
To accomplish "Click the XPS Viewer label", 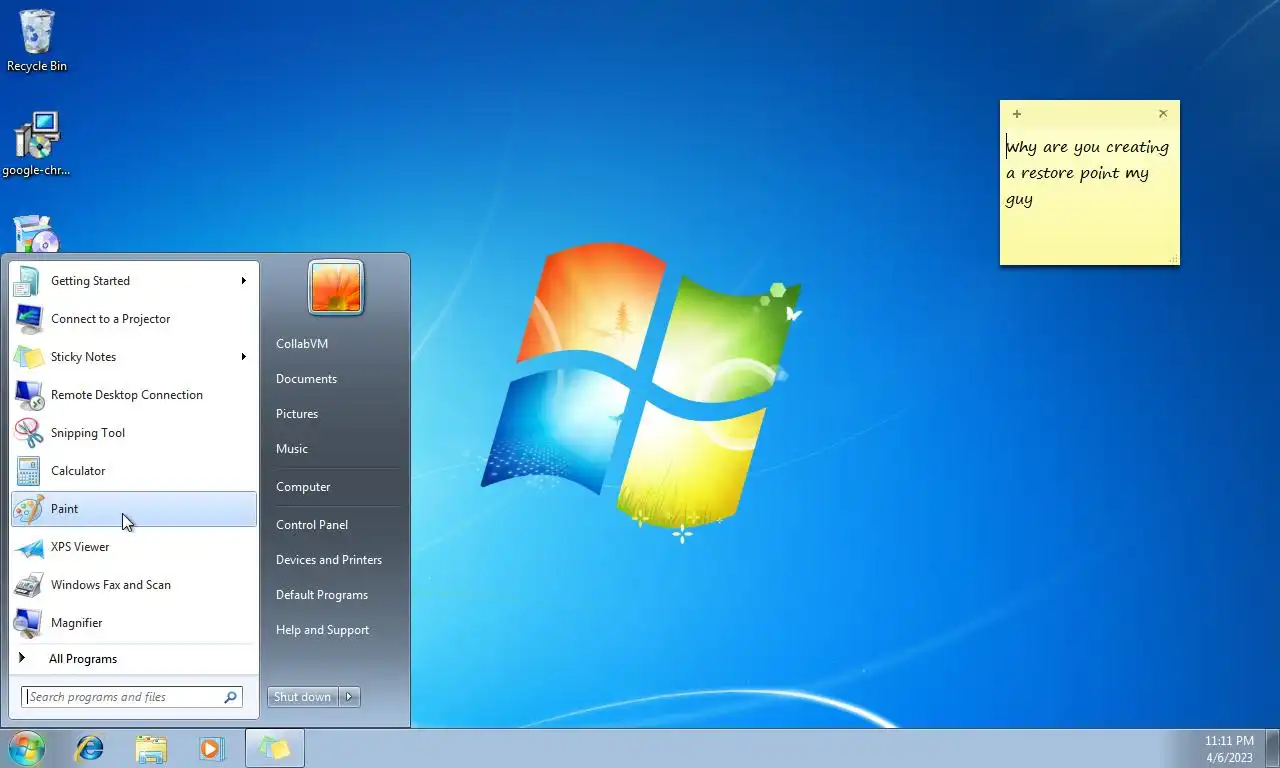I will 80,547.
